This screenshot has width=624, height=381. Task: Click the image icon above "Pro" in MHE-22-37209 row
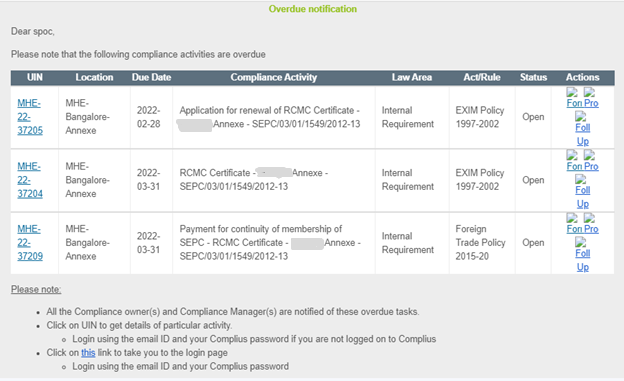[589, 218]
